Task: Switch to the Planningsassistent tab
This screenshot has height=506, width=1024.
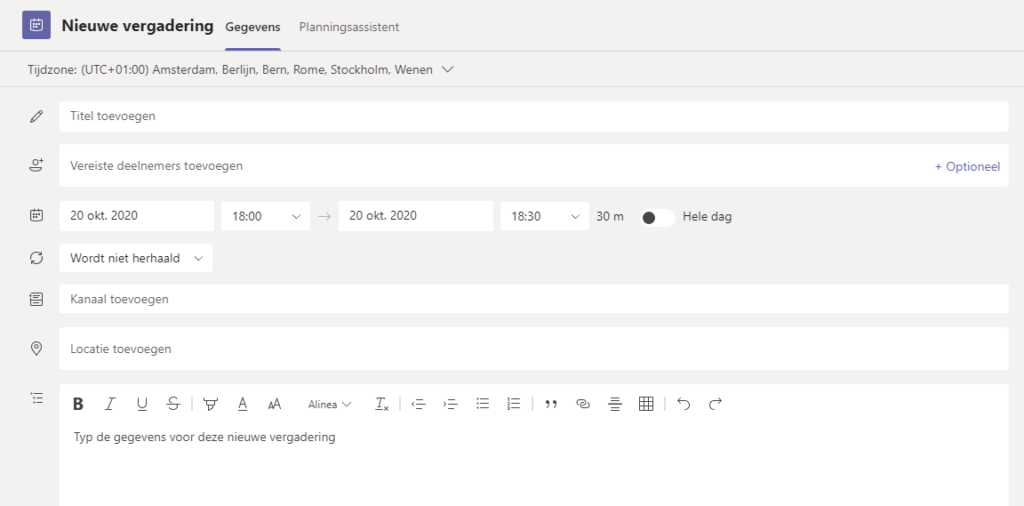Action: (349, 27)
